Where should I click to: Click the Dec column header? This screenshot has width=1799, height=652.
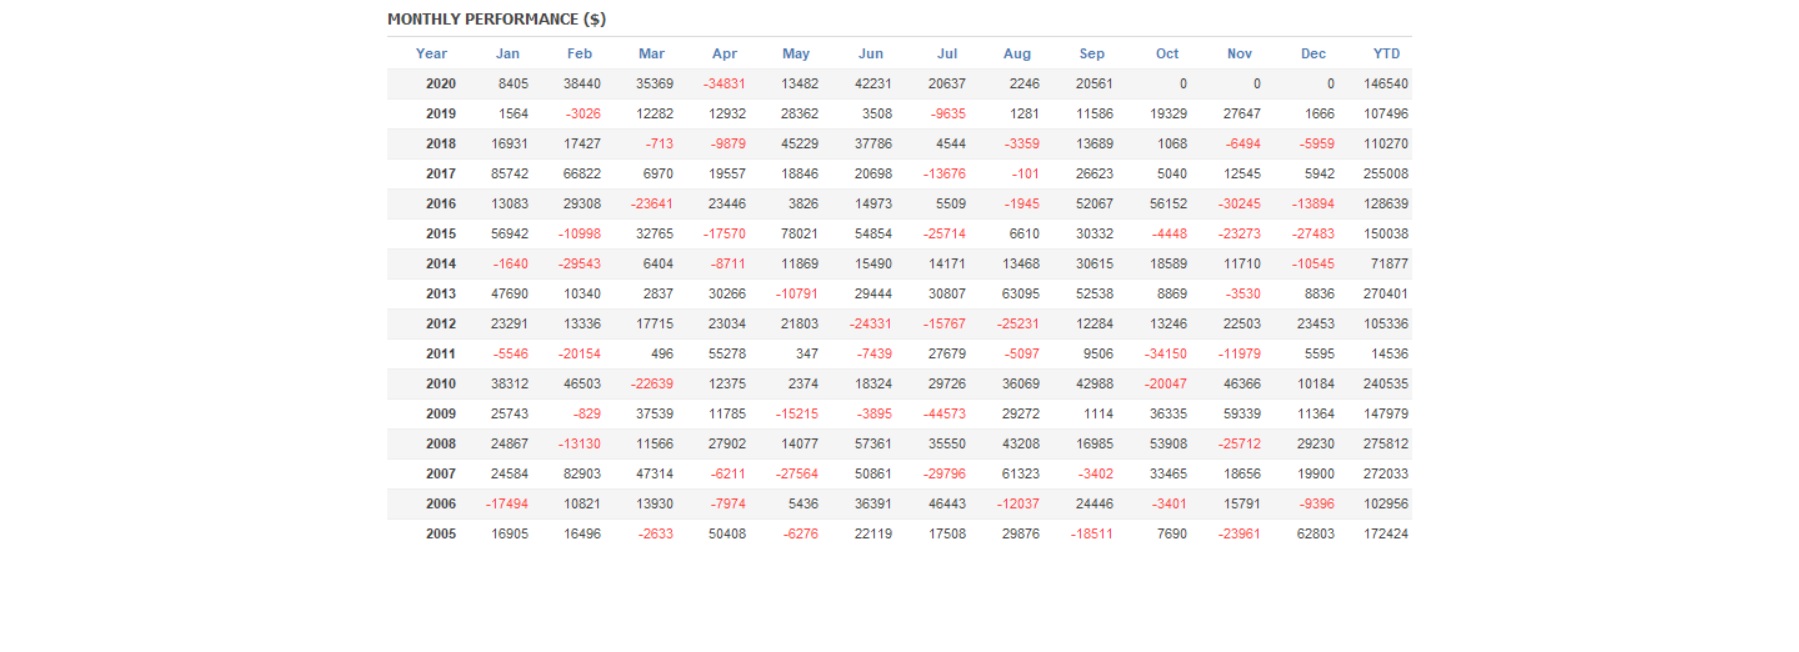click(1313, 54)
